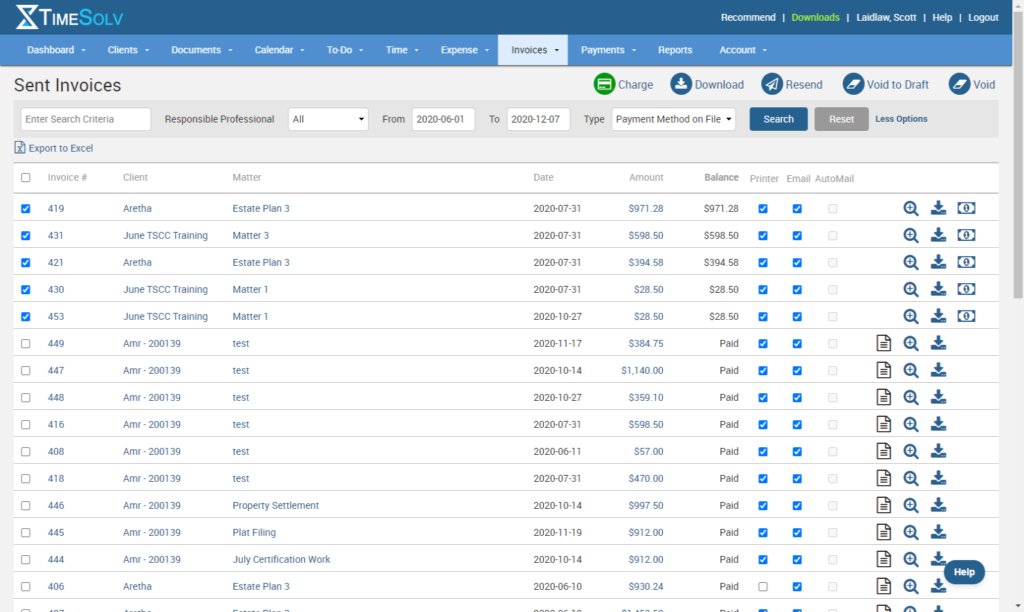This screenshot has width=1024, height=612.
Task: Uncheck the selection checkbox for invoice 419
Action: [x=26, y=209]
